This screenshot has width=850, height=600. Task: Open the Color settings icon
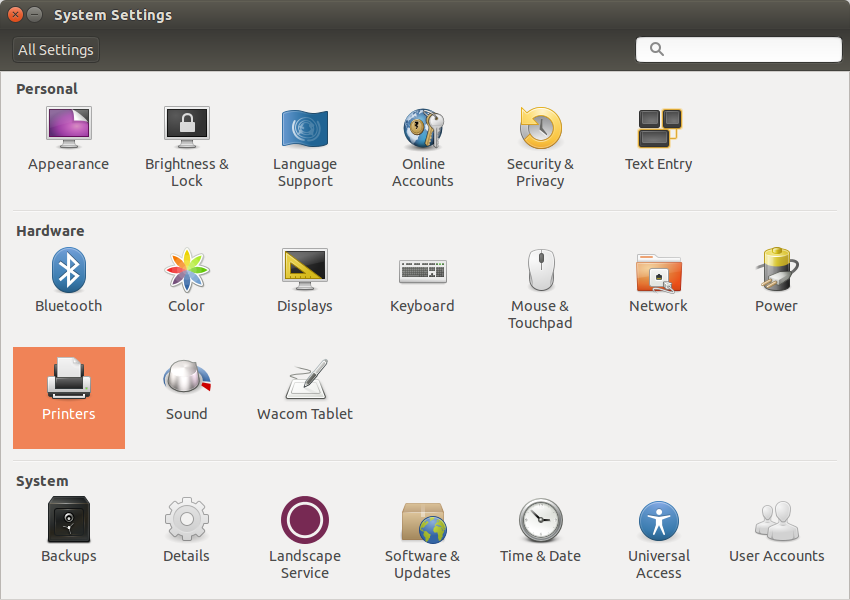tap(186, 270)
